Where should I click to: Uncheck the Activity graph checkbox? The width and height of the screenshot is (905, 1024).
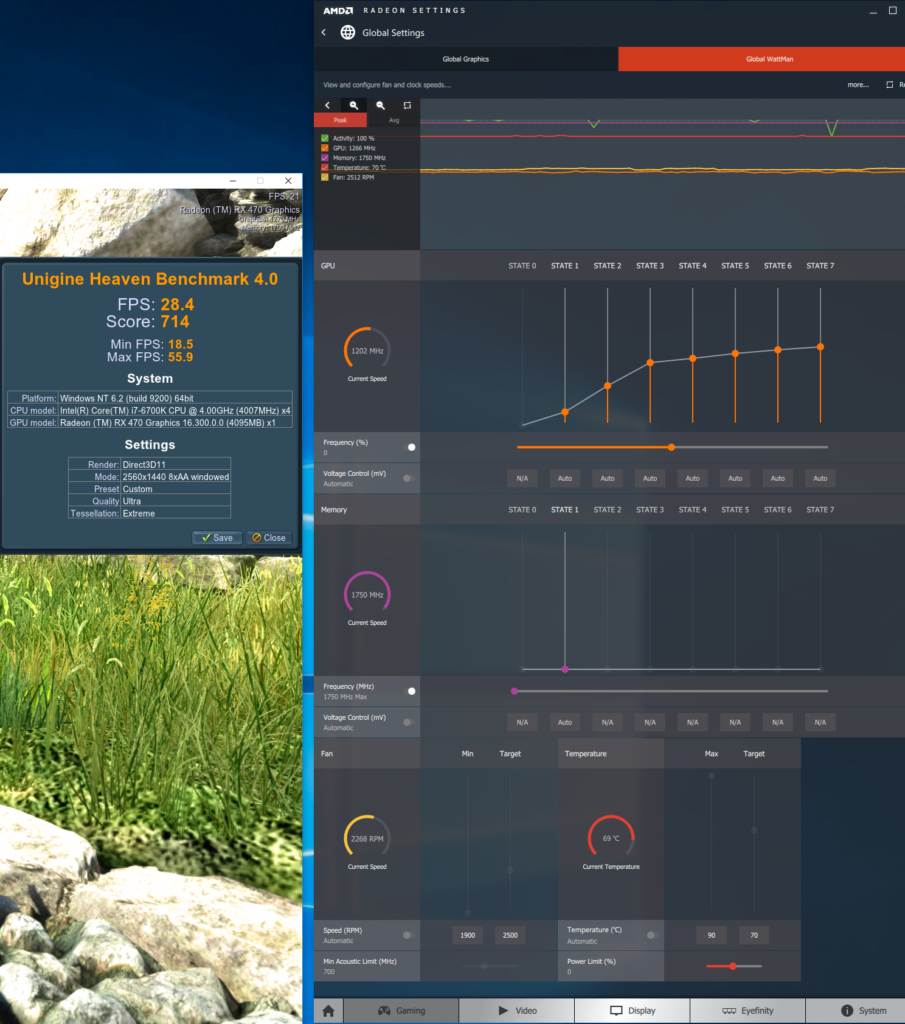325,138
